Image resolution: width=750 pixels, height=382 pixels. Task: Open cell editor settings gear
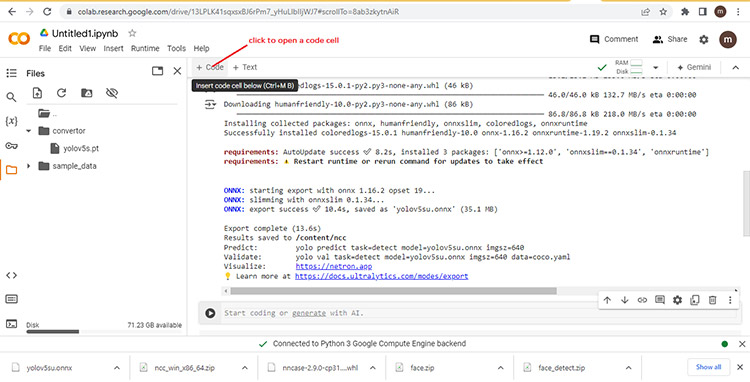pyautogui.click(x=677, y=300)
